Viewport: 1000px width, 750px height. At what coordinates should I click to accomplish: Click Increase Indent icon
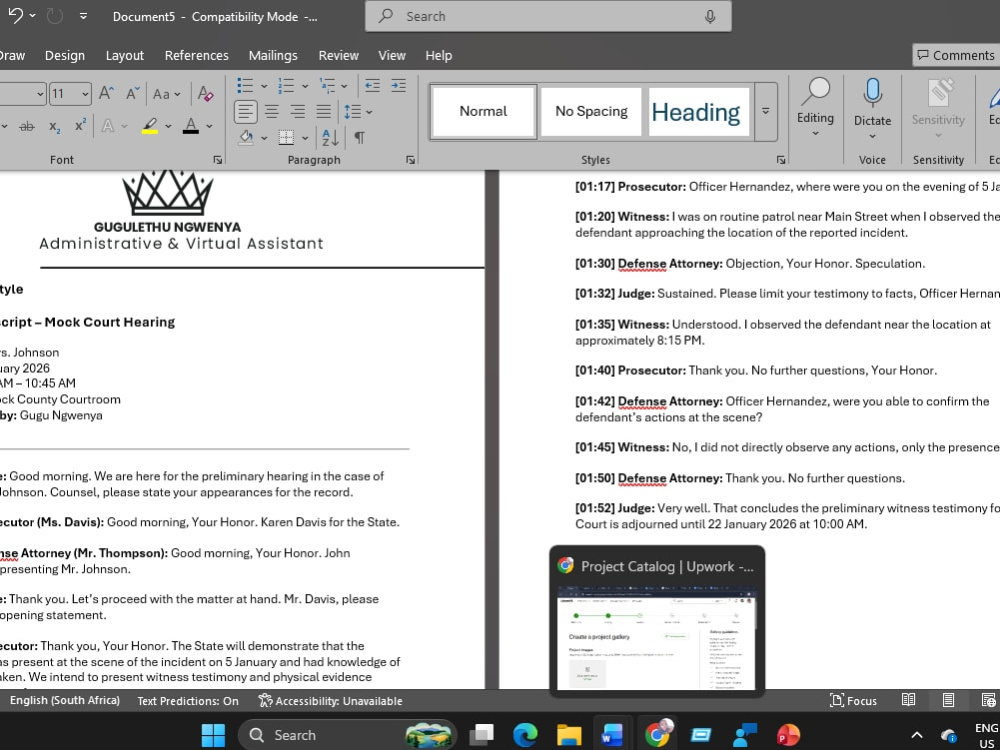(x=399, y=85)
